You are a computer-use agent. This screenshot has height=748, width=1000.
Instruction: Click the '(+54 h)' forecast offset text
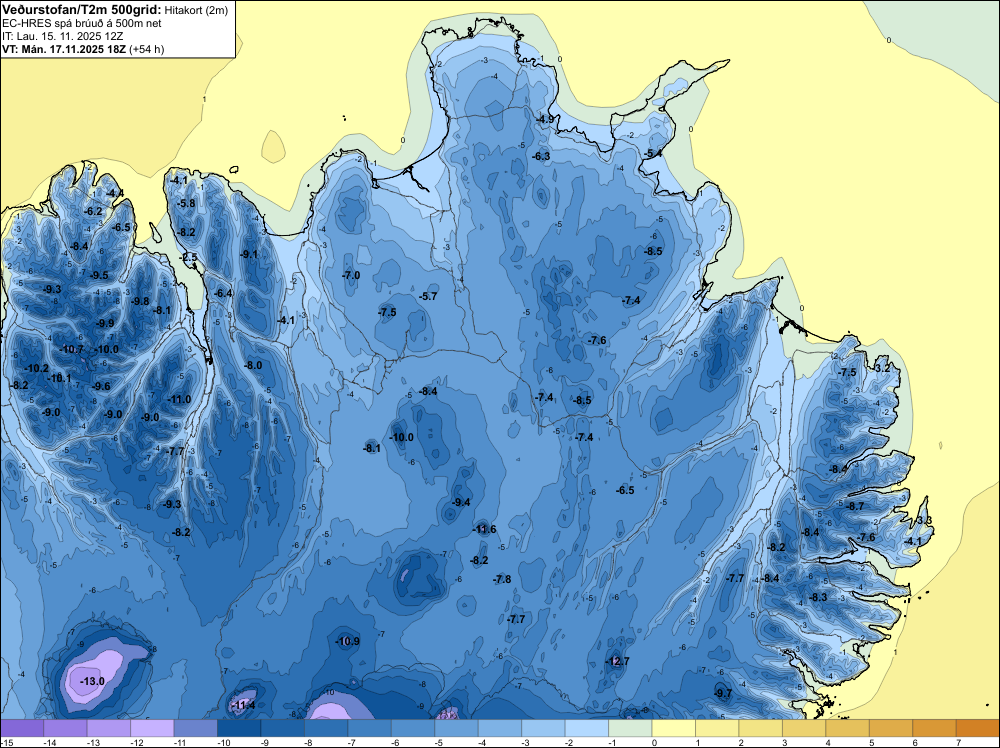pos(147,49)
